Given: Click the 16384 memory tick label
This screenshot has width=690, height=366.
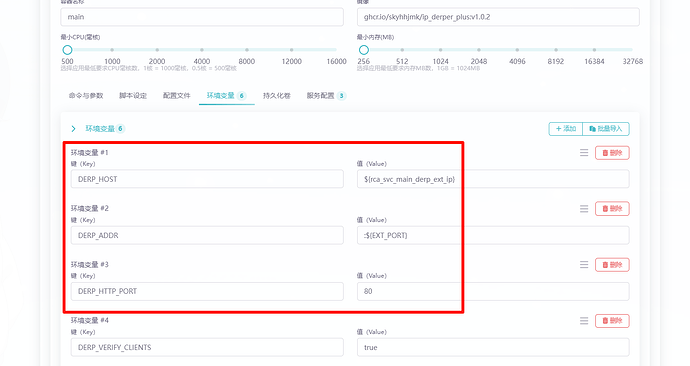Looking at the screenshot, I should click(x=594, y=61).
